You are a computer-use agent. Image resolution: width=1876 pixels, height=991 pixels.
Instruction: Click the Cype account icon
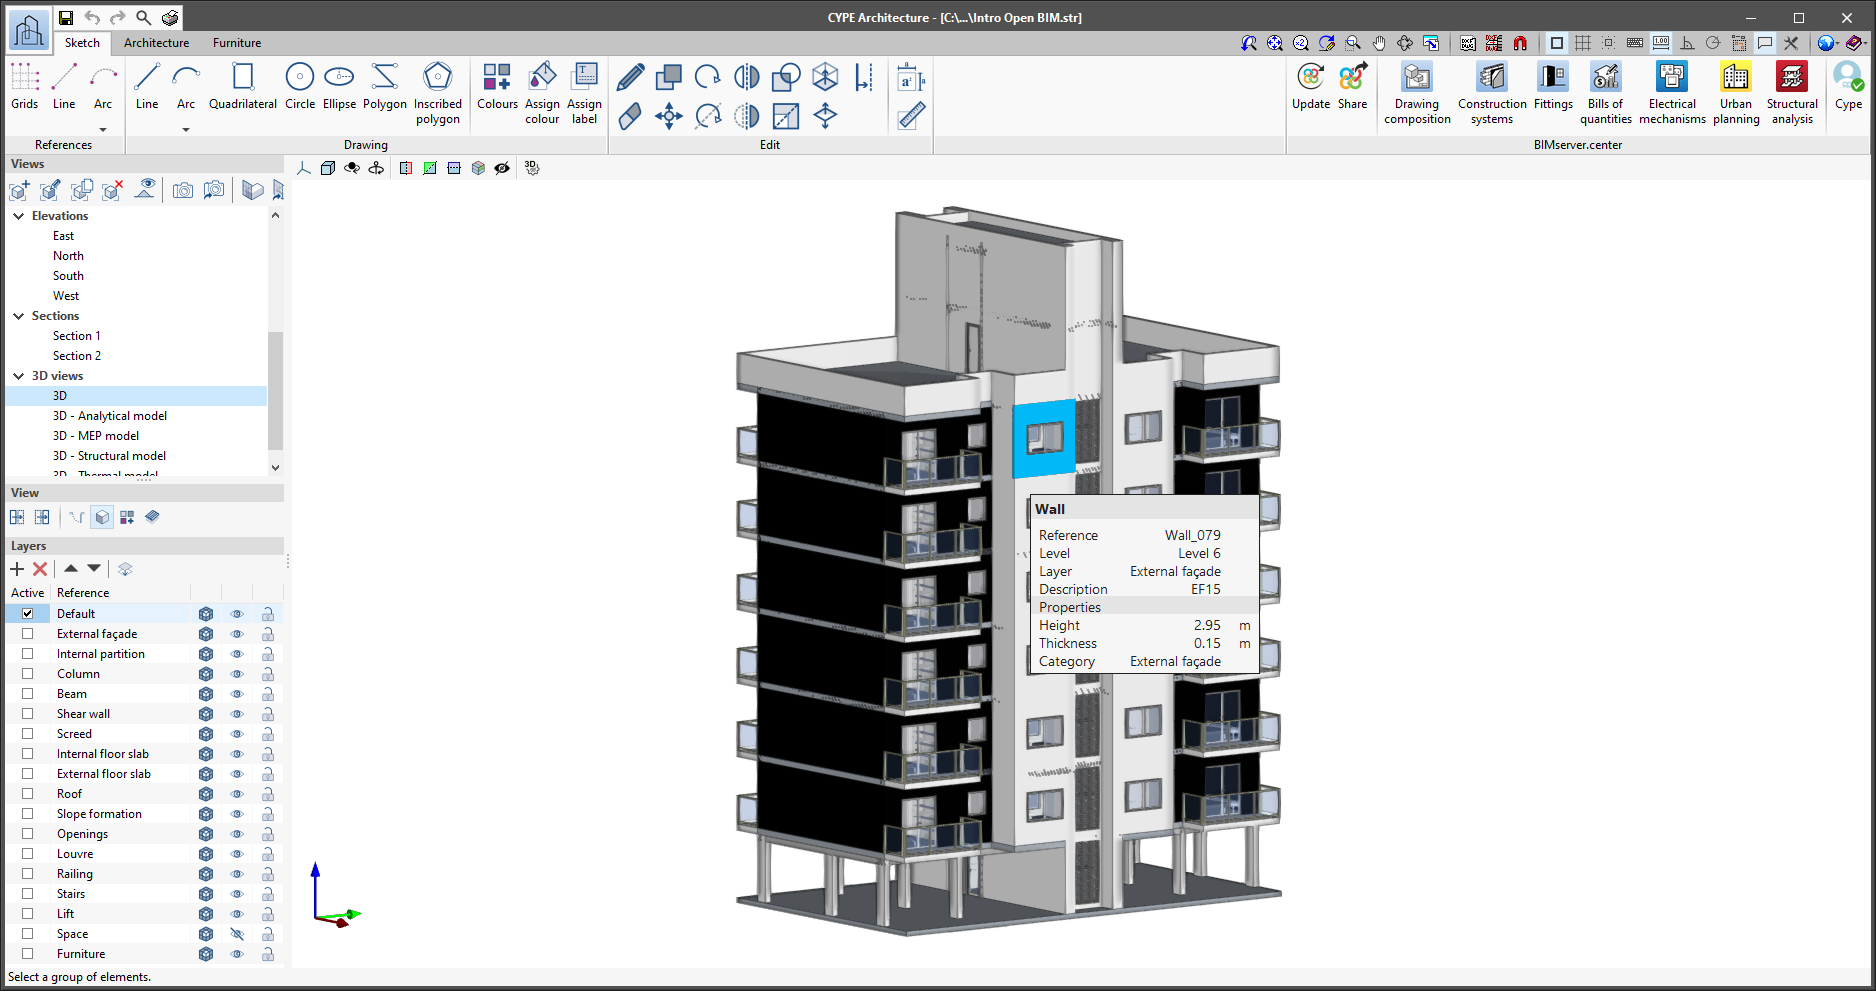coord(1848,86)
